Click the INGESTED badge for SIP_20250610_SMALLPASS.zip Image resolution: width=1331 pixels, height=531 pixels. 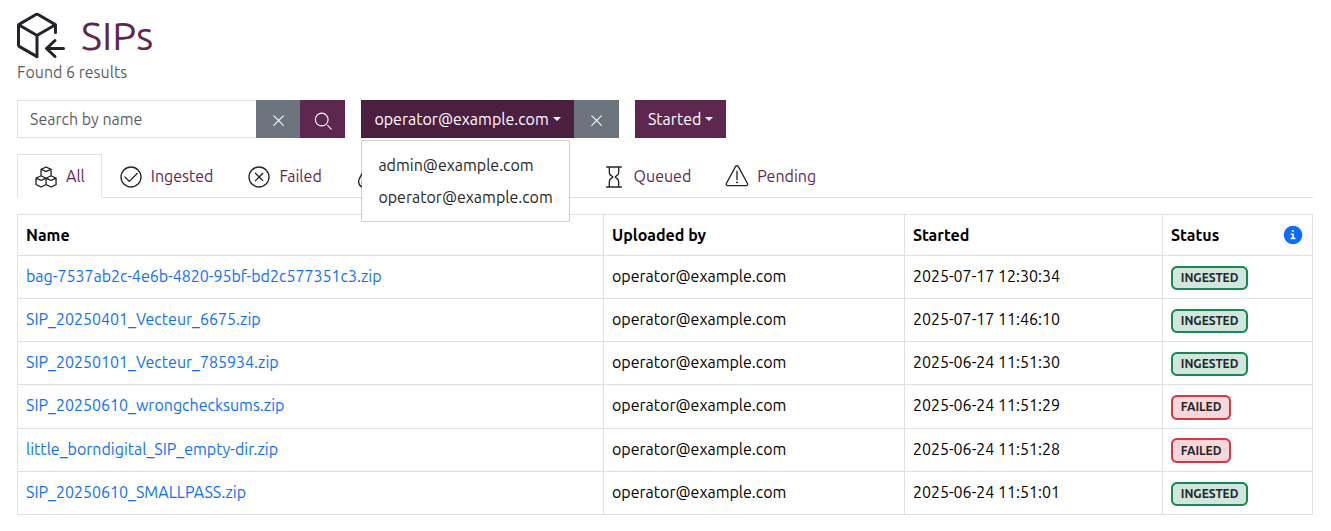(x=1209, y=494)
